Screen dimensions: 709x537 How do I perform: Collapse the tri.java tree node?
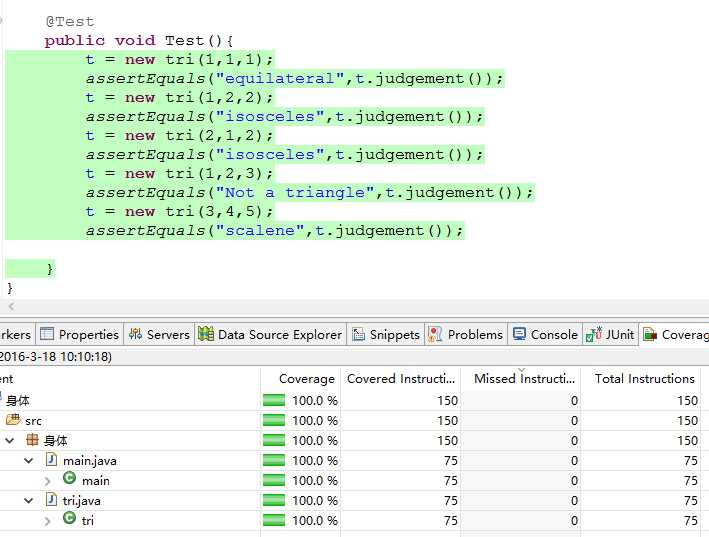point(28,500)
